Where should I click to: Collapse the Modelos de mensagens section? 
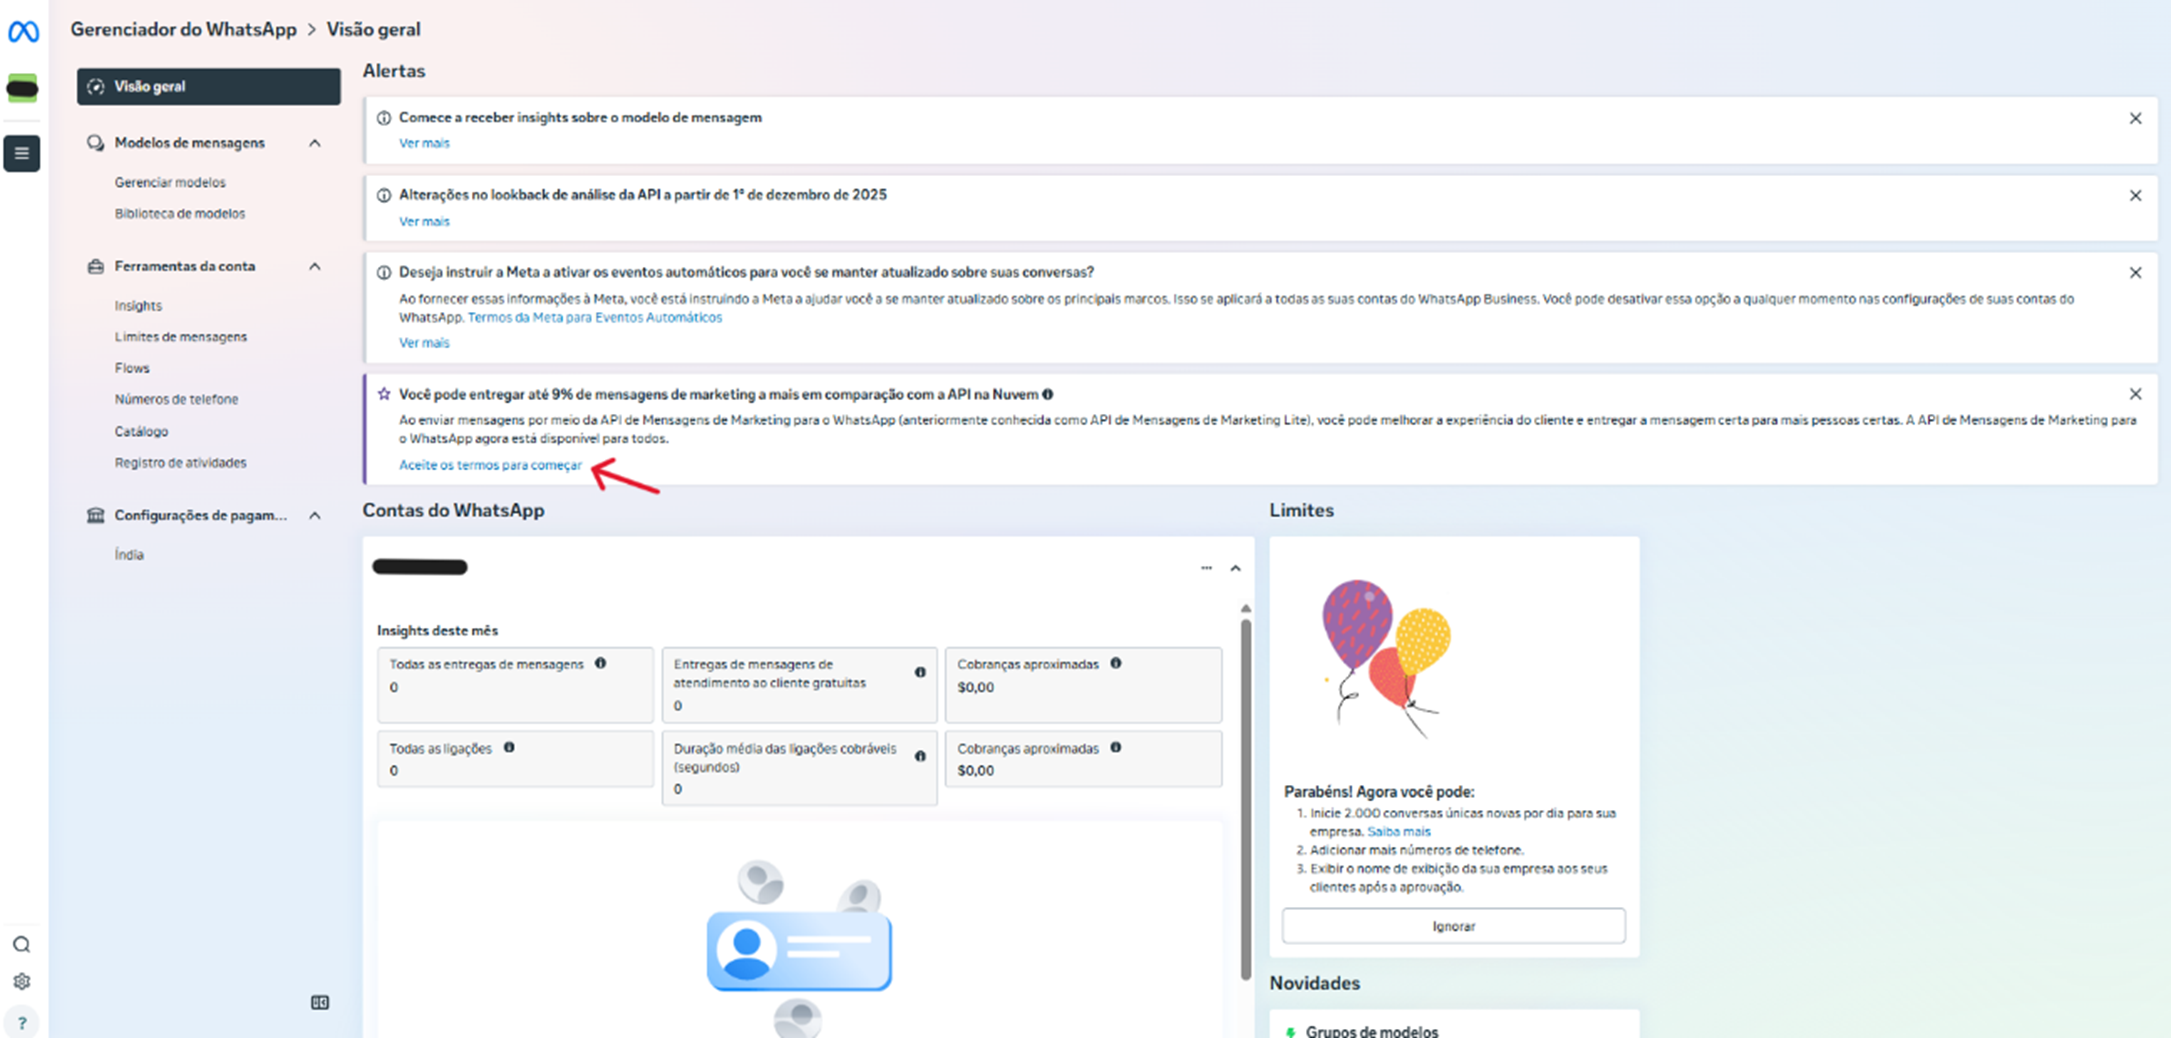point(315,143)
